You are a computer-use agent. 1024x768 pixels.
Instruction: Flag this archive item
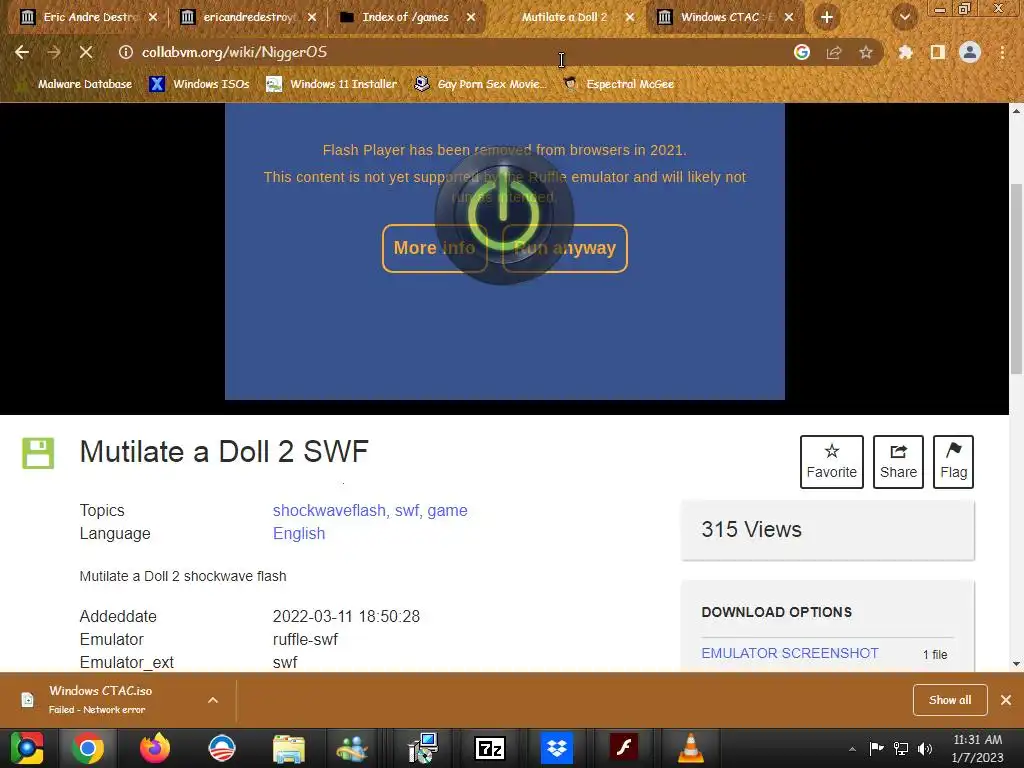(x=953, y=462)
